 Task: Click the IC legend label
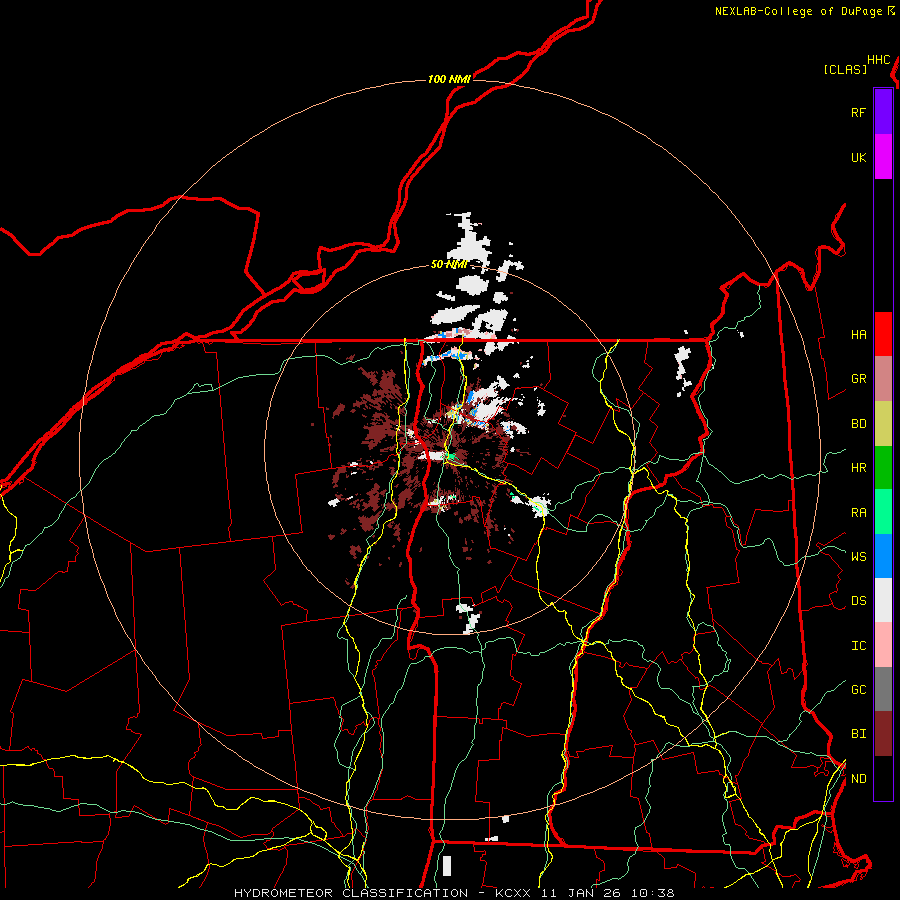click(858, 646)
